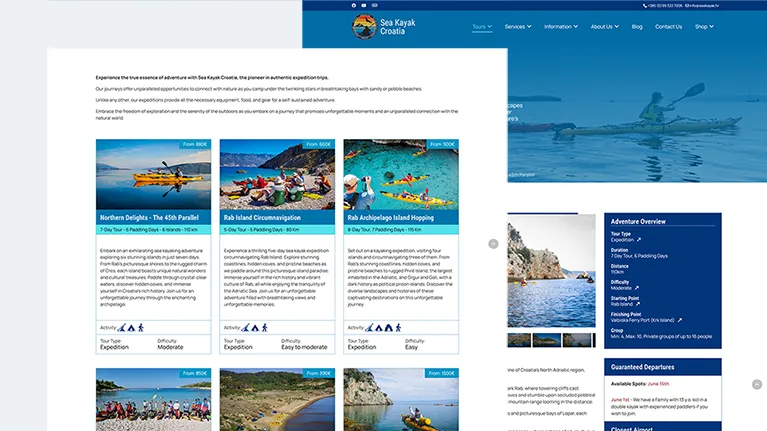767x431 pixels.
Task: Call the phone number in the header
Action: pos(662,6)
